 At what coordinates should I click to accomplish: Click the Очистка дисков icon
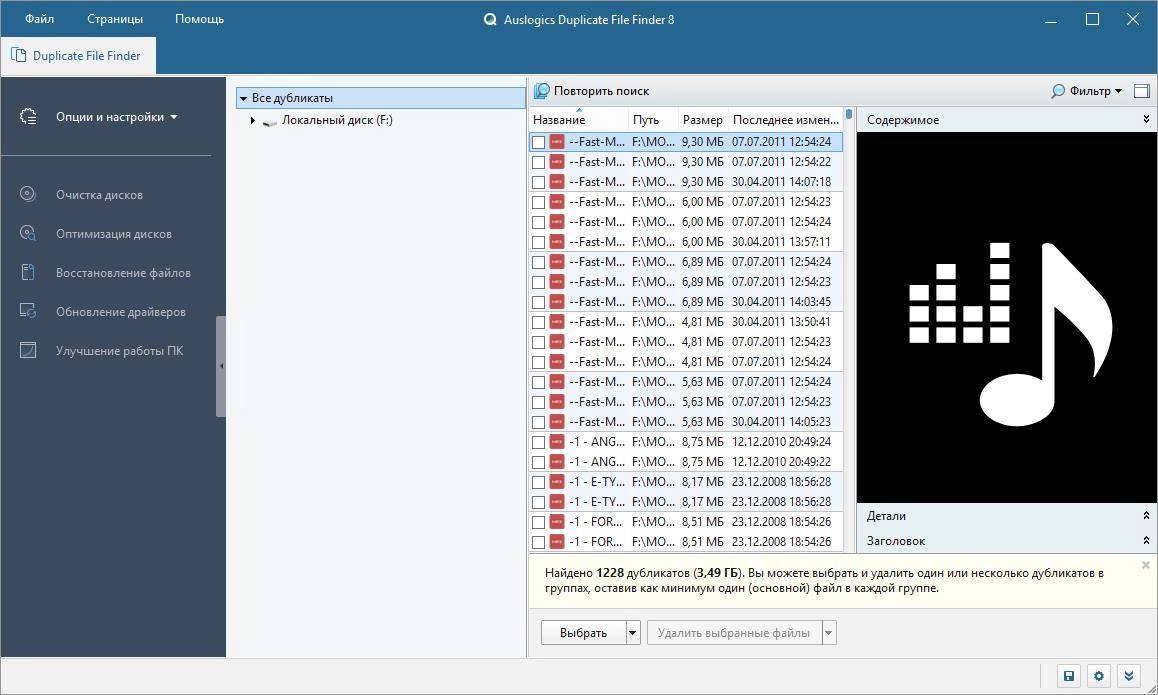tap(27, 194)
